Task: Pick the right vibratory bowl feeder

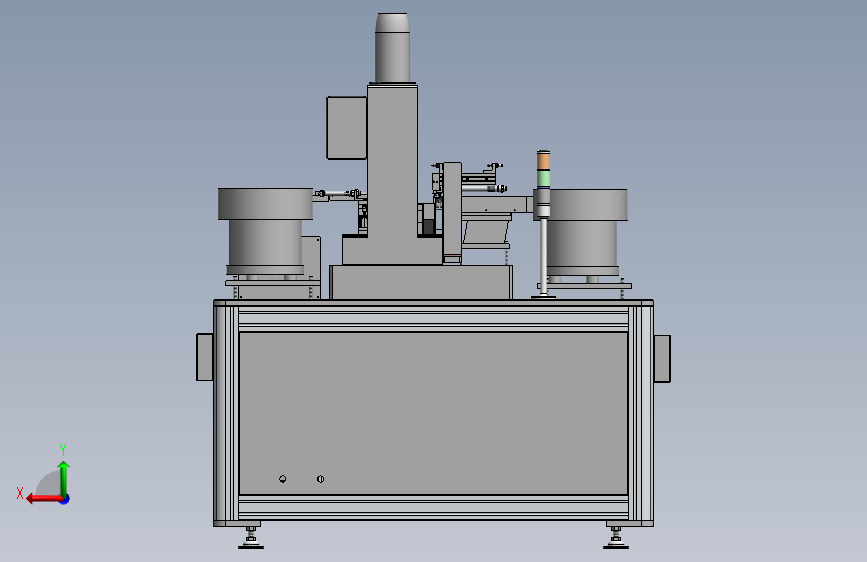Action: tap(586, 232)
